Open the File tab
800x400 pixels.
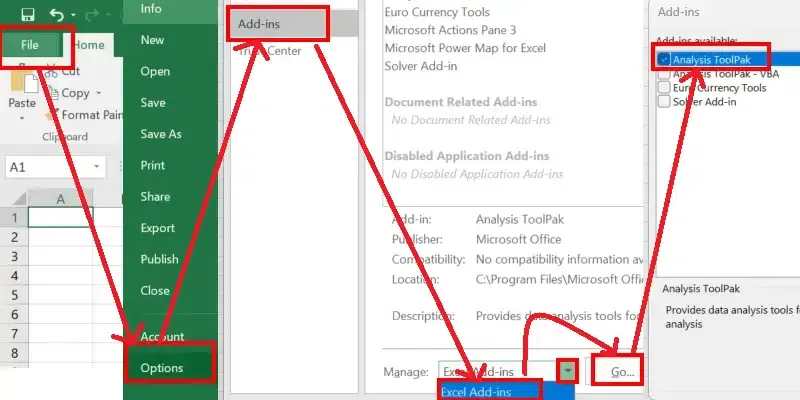pos(30,45)
